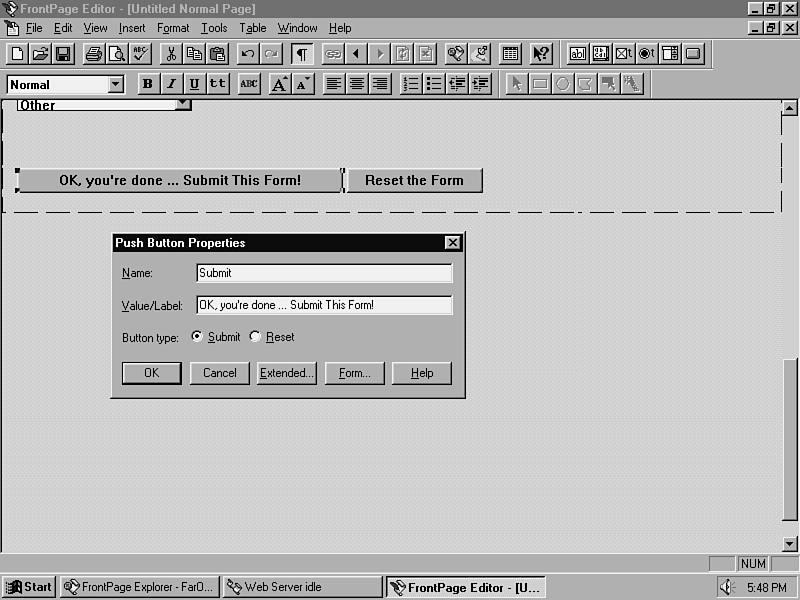The height and width of the screenshot is (600, 800).
Task: Open the Format menu
Action: (x=173, y=28)
